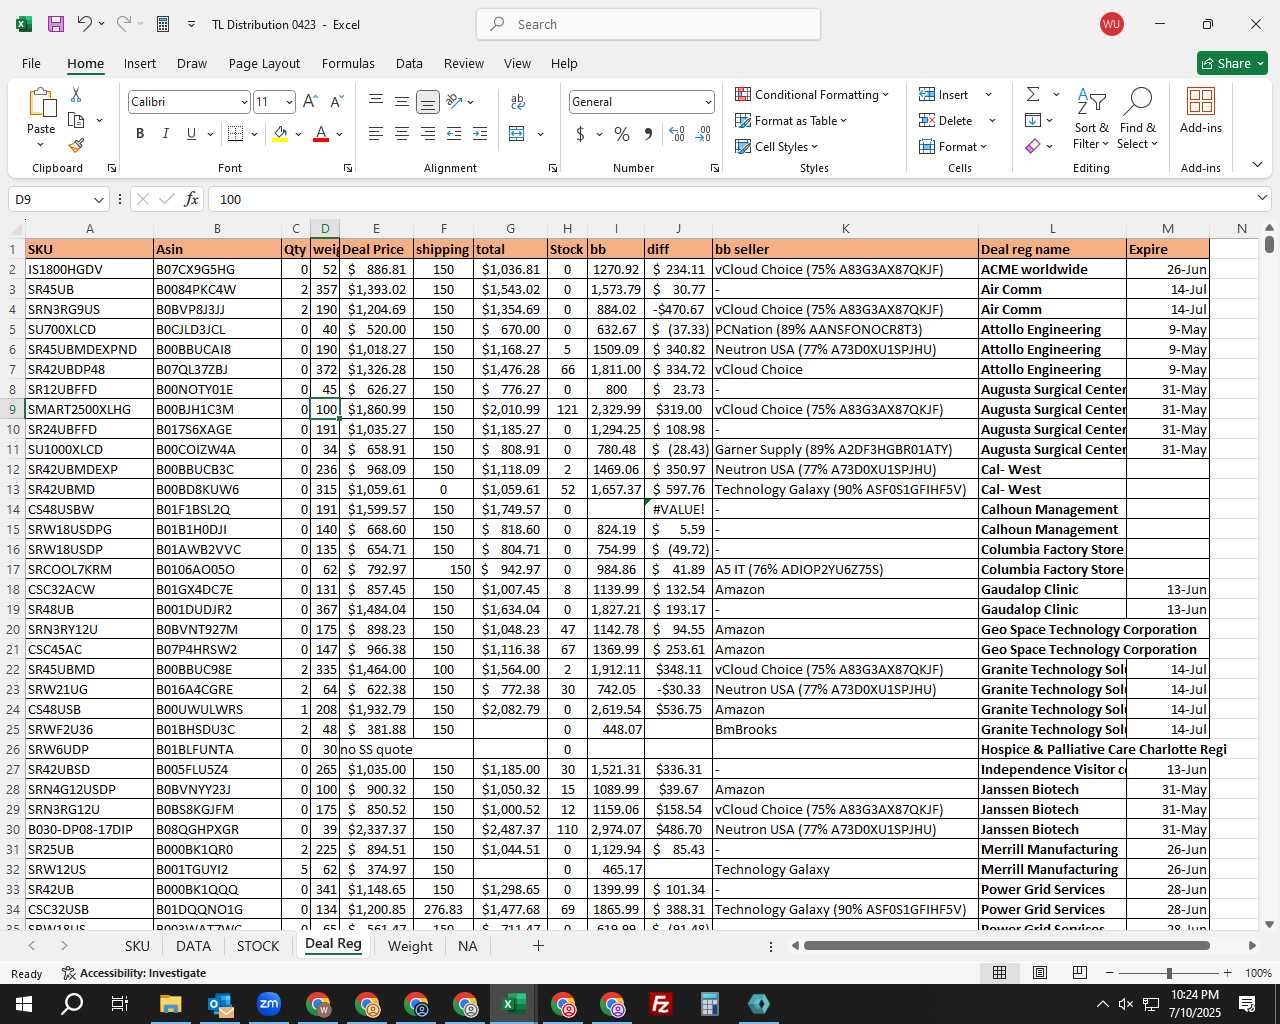
Task: Open the Name Box dropdown arrow
Action: point(98,199)
